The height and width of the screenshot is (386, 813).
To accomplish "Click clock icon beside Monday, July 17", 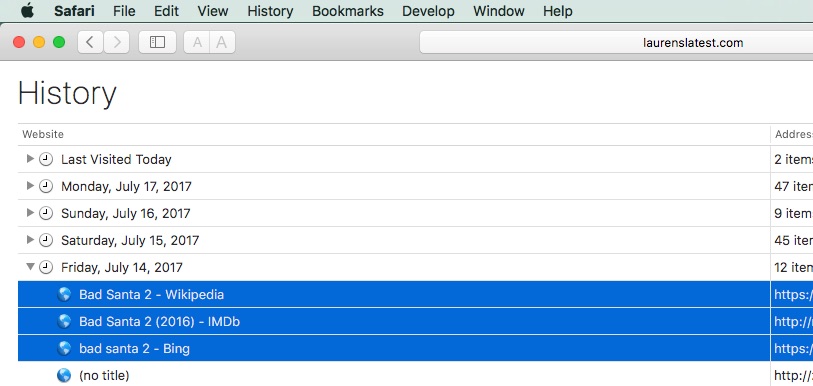I will (x=46, y=186).
